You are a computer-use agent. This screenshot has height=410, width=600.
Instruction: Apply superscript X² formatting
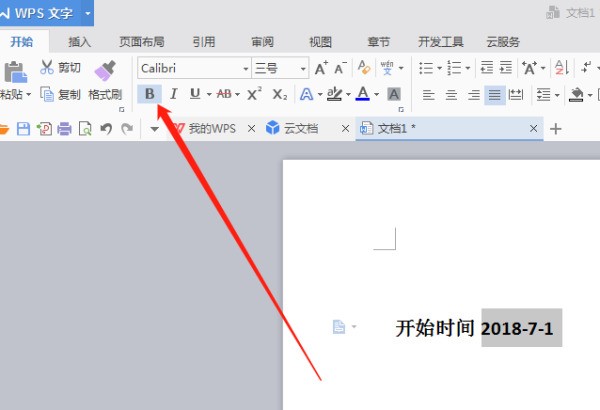coord(254,94)
